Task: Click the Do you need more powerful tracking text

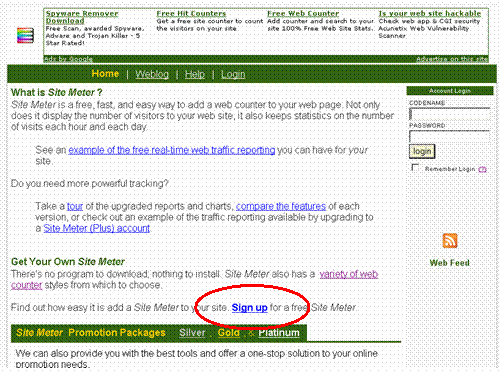Action: [x=90, y=184]
